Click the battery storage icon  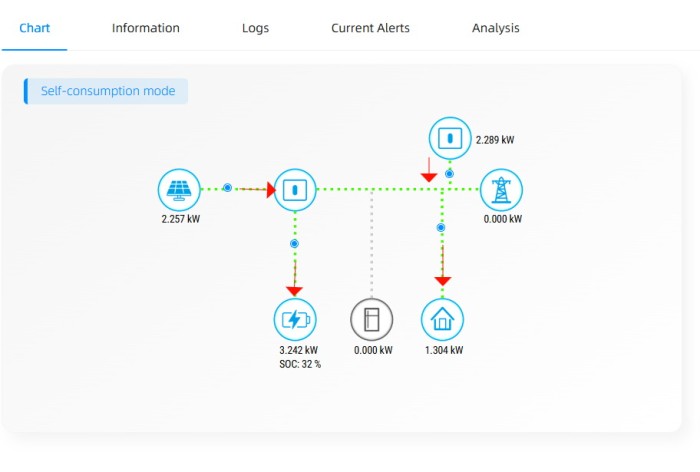295,320
